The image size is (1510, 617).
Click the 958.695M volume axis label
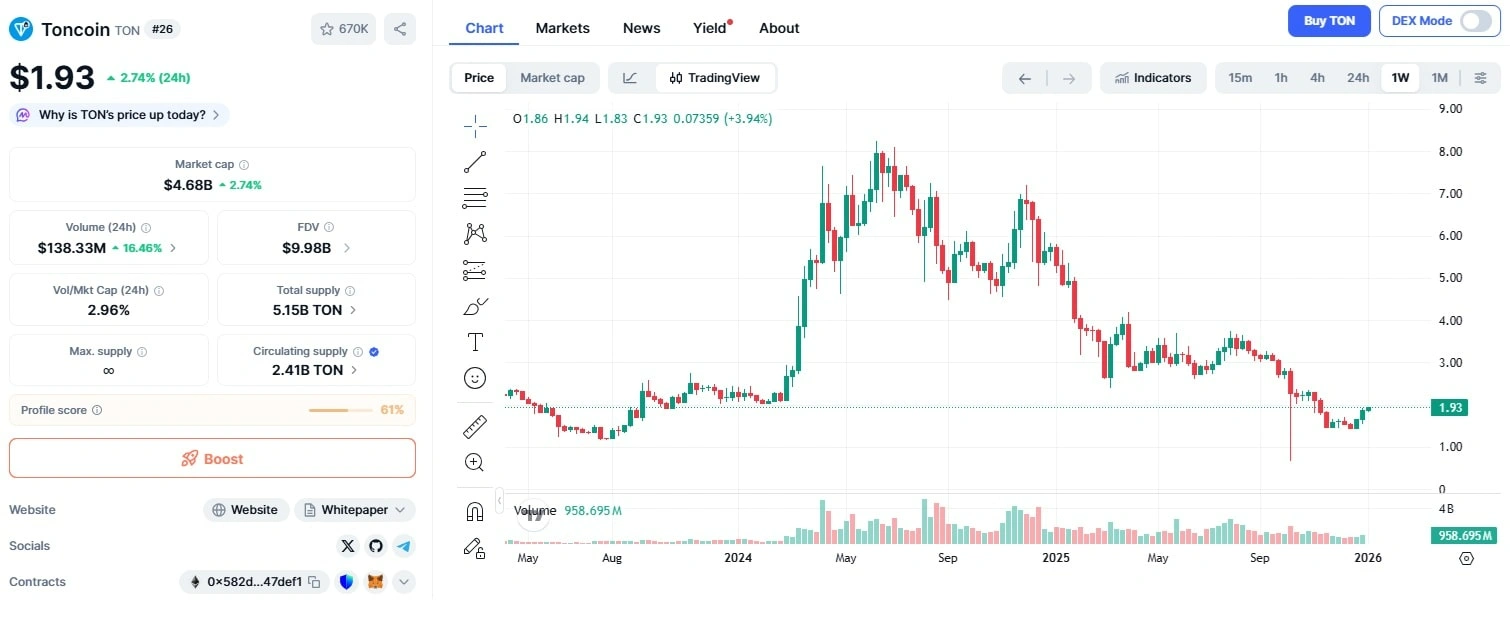[1463, 535]
